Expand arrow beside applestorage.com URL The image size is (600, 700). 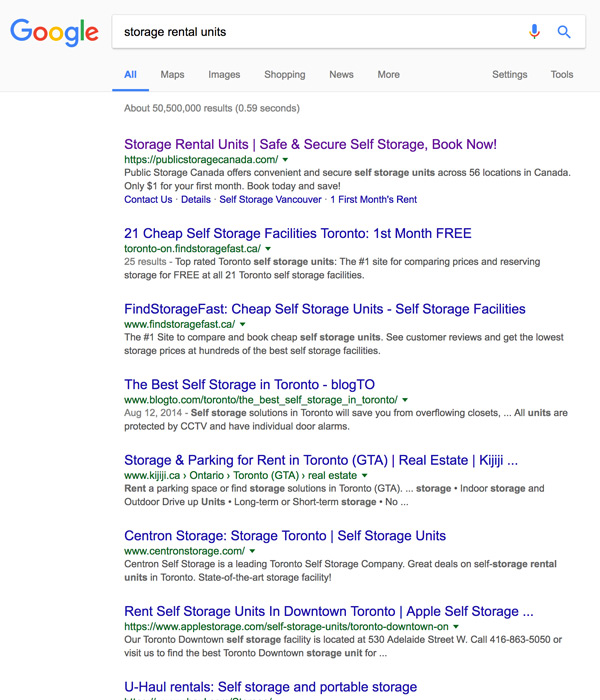[x=456, y=626]
